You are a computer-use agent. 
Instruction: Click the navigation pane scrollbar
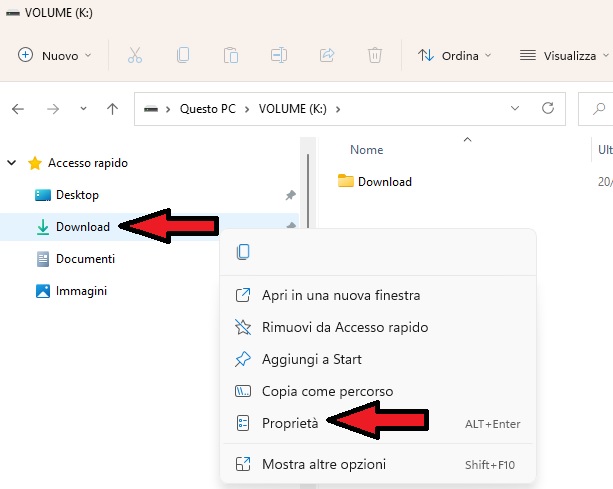pos(308,191)
